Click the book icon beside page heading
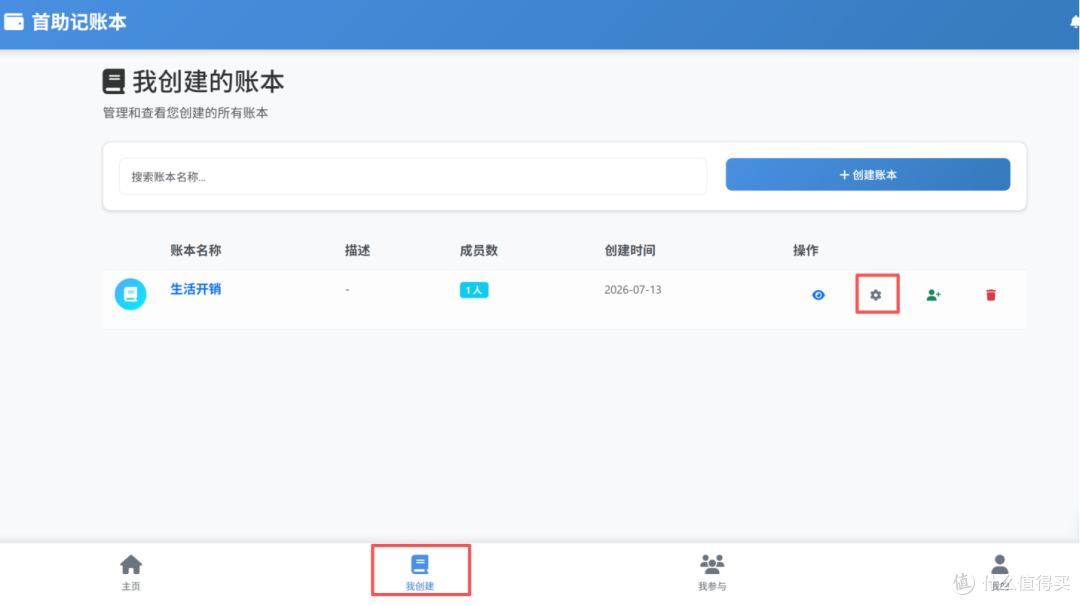Image resolution: width=1080 pixels, height=605 pixels. pos(114,81)
